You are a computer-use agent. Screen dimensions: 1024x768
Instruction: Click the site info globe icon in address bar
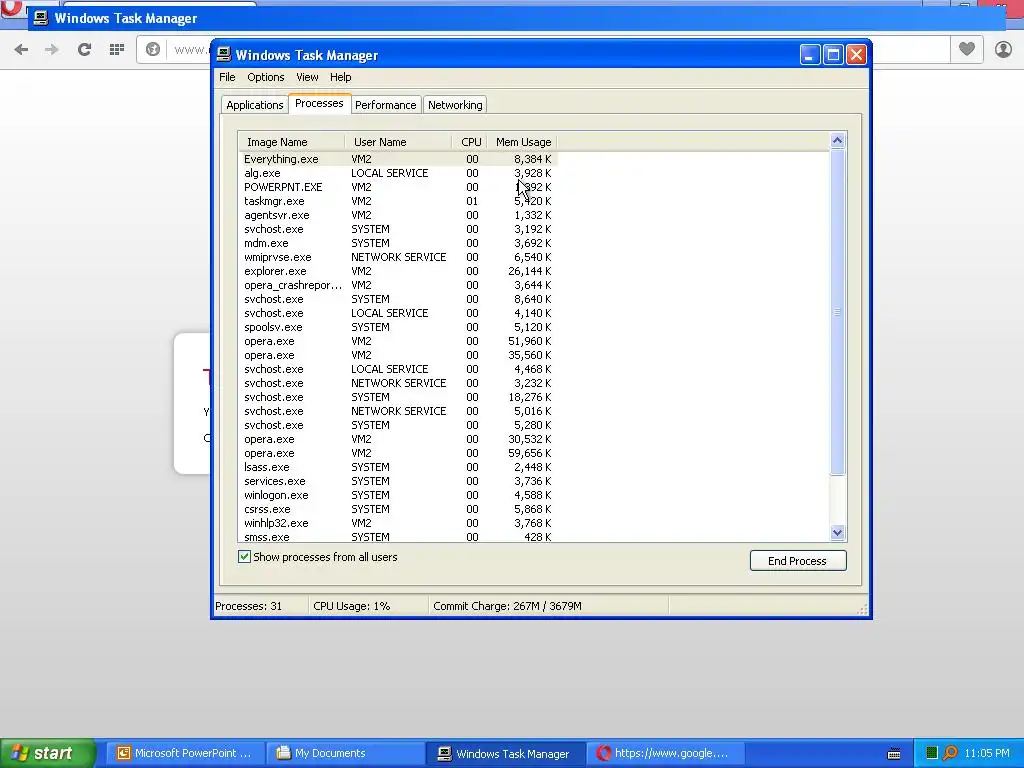[153, 49]
